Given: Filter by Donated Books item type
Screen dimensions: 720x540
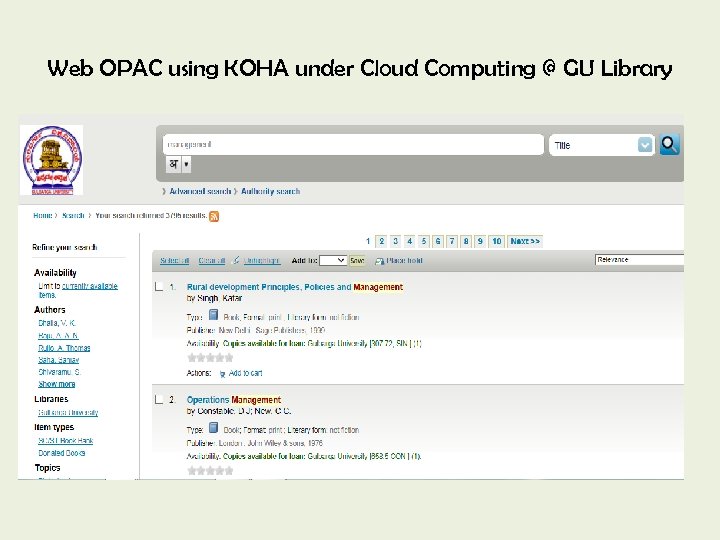Looking at the screenshot, I should coord(62,453).
